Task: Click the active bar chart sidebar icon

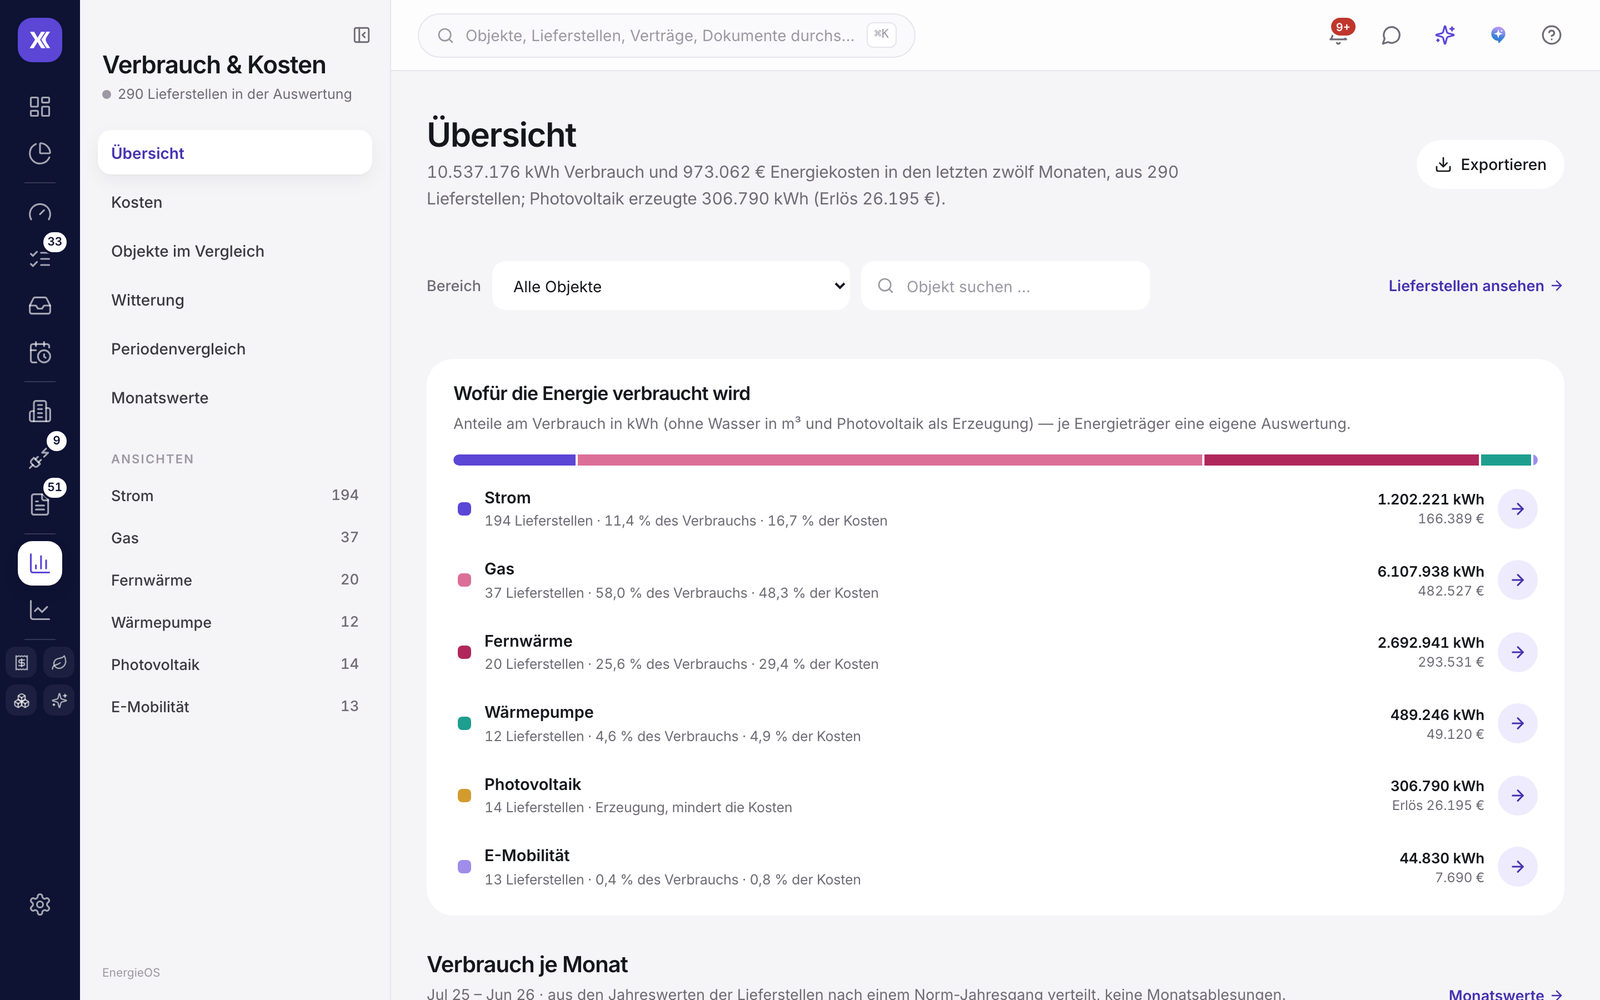Action: 40,563
